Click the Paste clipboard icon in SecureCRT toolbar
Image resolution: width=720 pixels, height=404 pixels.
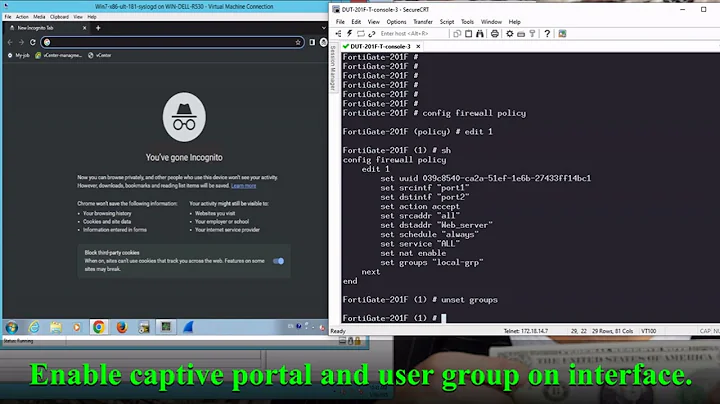(468, 34)
